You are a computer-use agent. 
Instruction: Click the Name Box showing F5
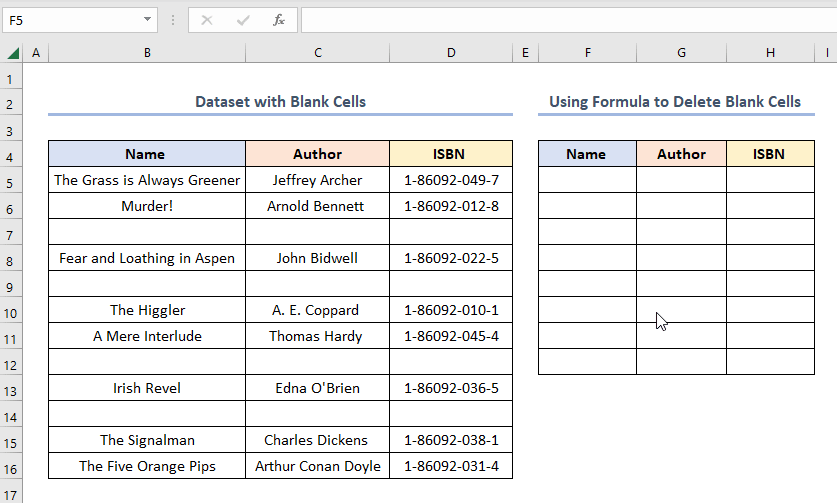pyautogui.click(x=70, y=19)
